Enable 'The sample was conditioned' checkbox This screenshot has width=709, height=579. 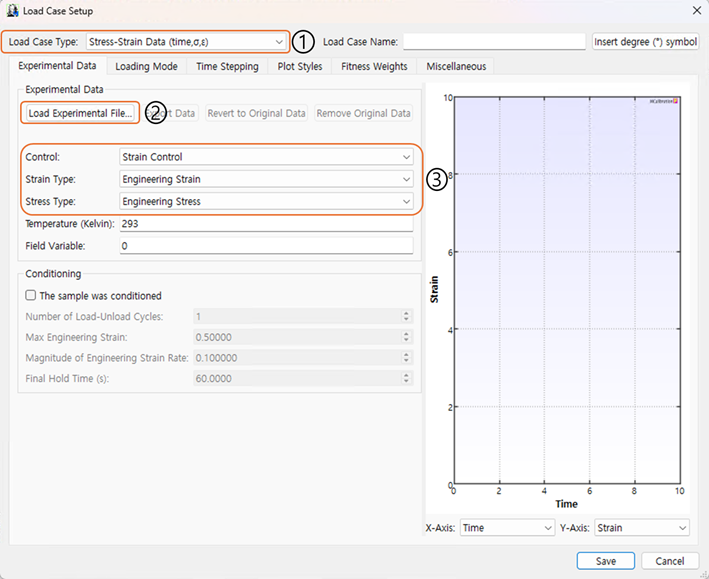point(31,296)
